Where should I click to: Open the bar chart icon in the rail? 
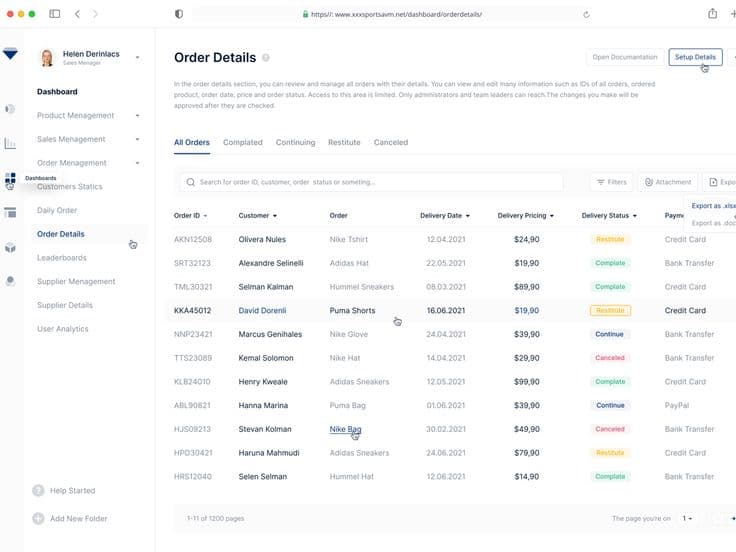[10, 143]
